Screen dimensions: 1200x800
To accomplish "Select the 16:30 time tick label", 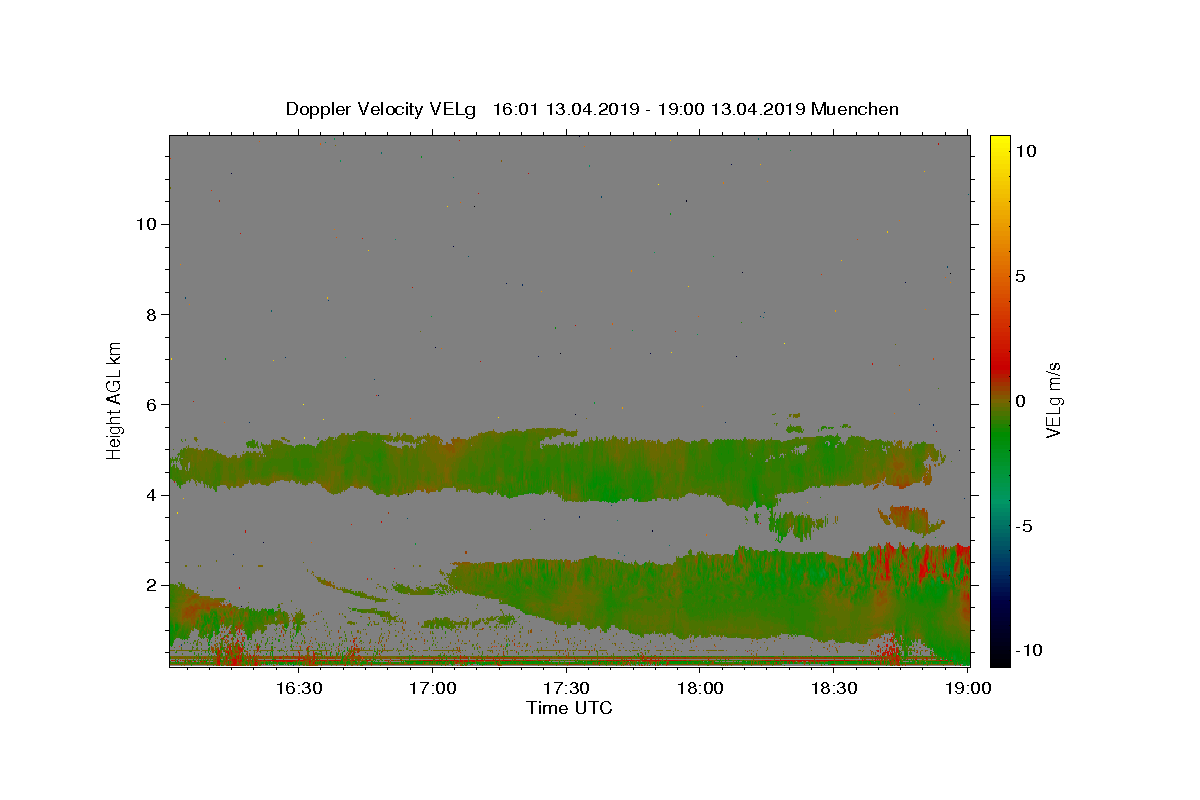I will tap(298, 688).
